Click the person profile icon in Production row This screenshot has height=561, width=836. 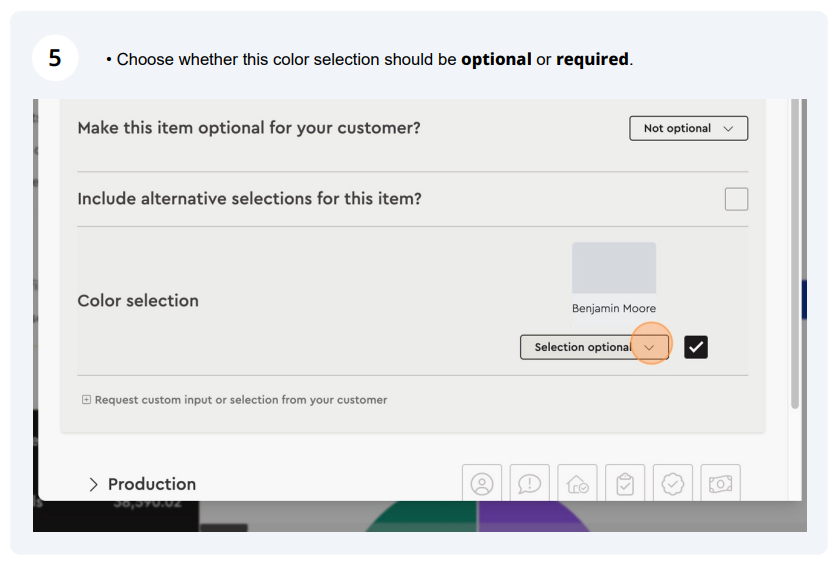point(481,483)
